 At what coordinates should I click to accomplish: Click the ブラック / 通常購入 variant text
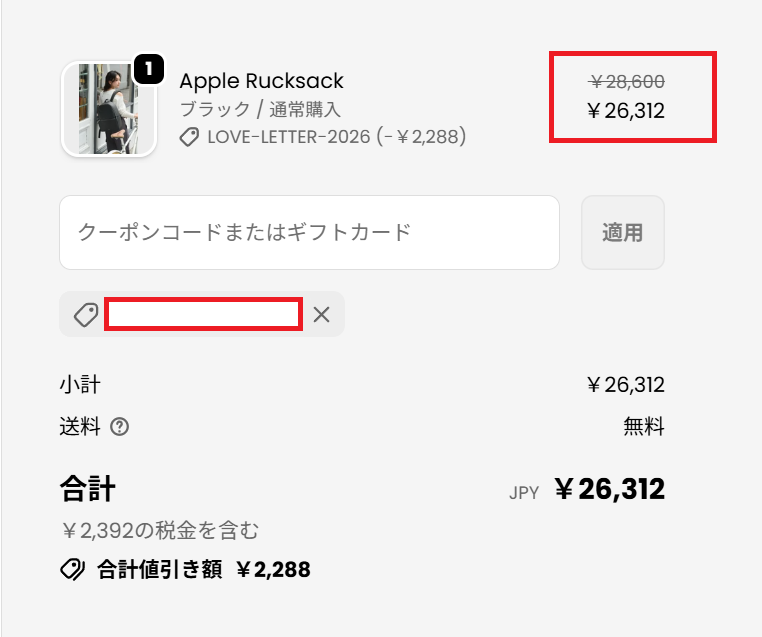tap(260, 109)
